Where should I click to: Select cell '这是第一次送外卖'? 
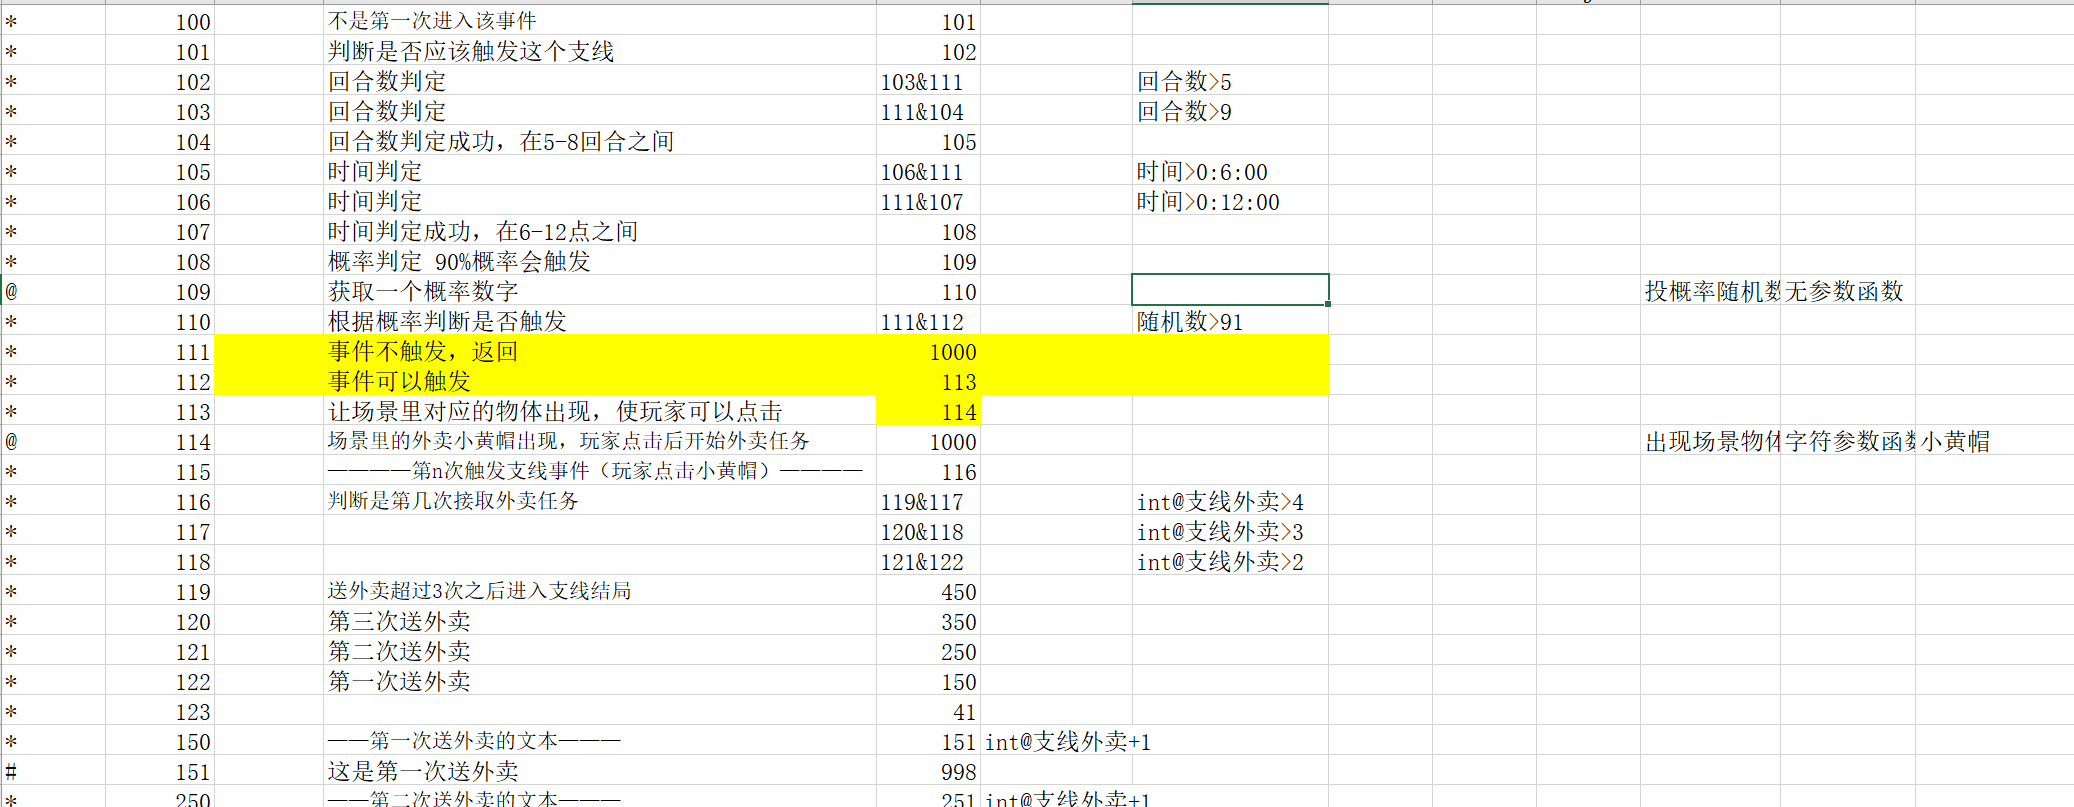pyautogui.click(x=600, y=770)
